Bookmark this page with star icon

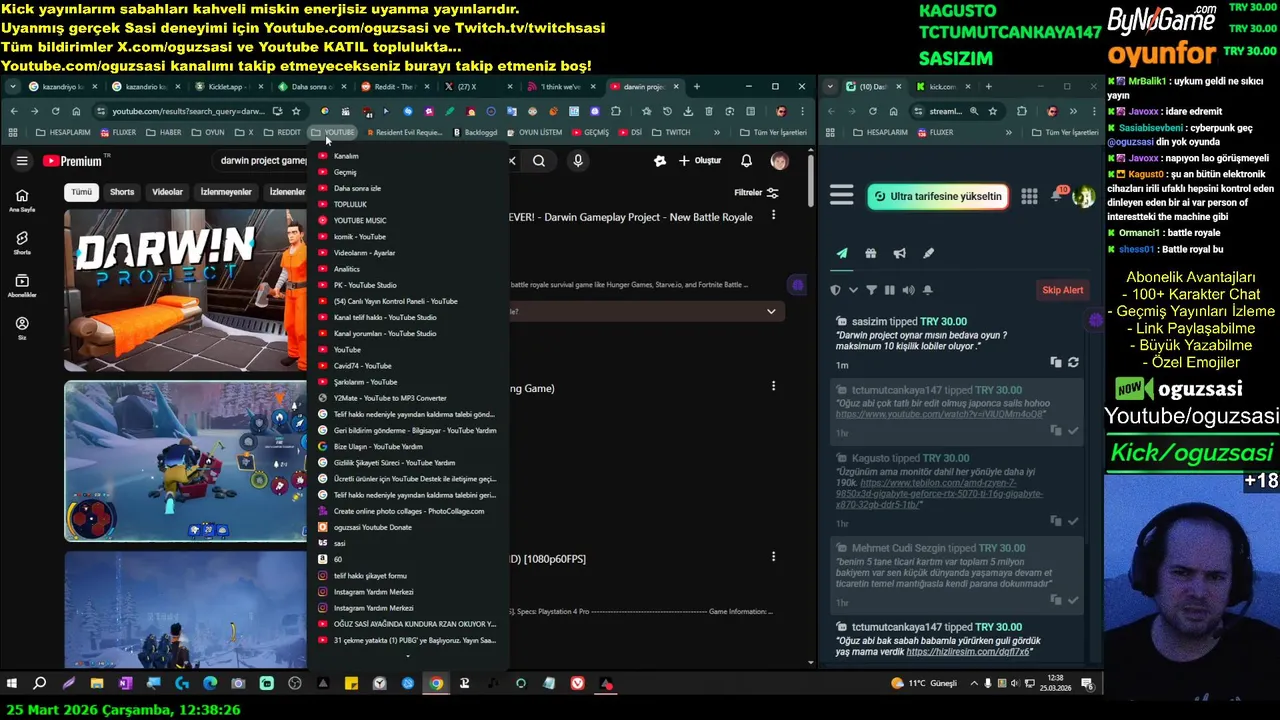pos(296,111)
